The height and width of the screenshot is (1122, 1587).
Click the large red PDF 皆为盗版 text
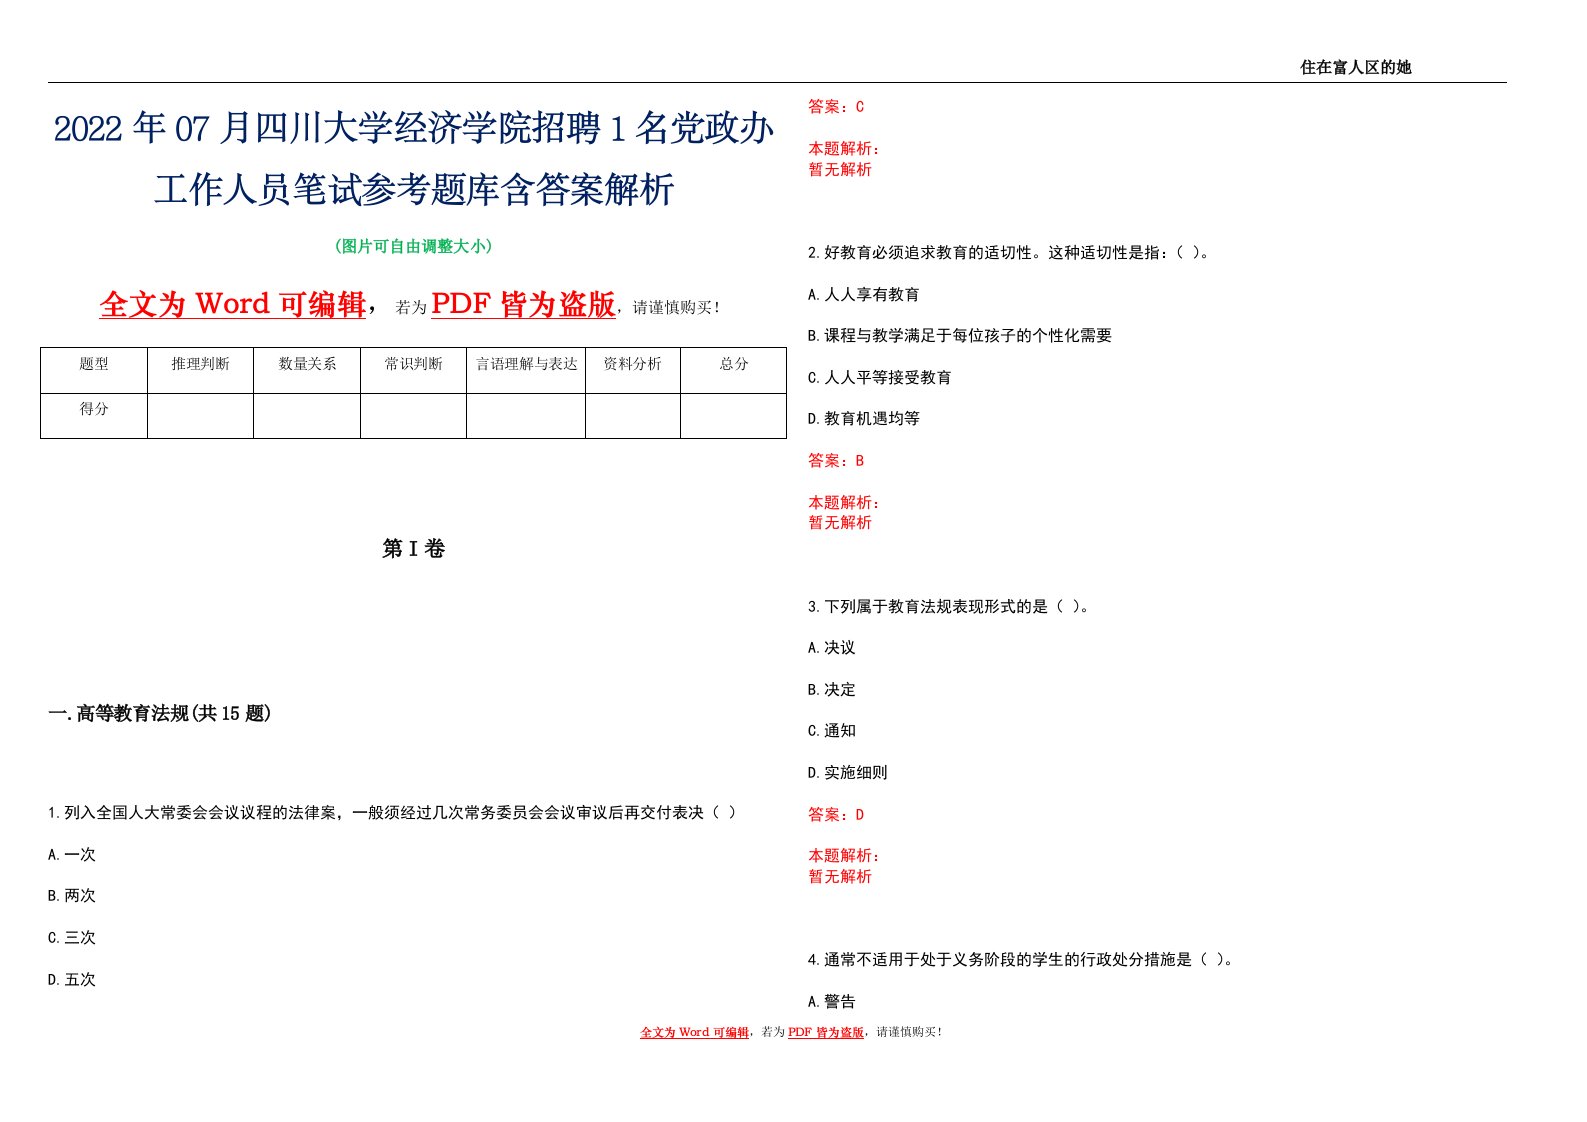pos(522,304)
